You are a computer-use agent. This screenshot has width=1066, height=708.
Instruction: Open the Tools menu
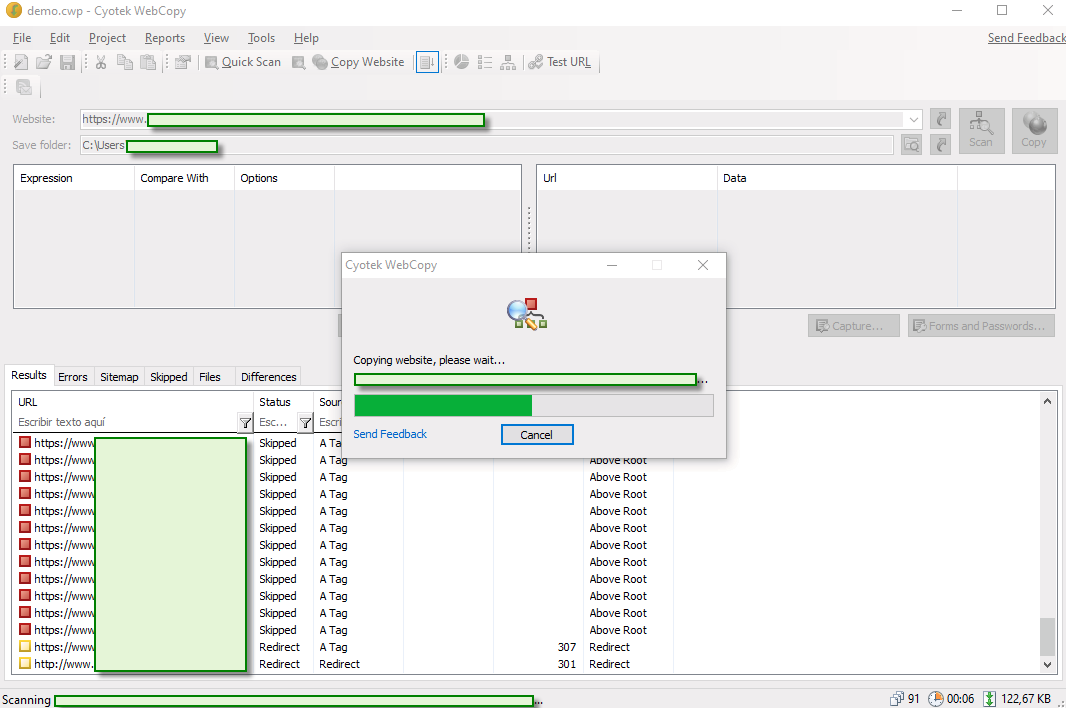(x=261, y=38)
